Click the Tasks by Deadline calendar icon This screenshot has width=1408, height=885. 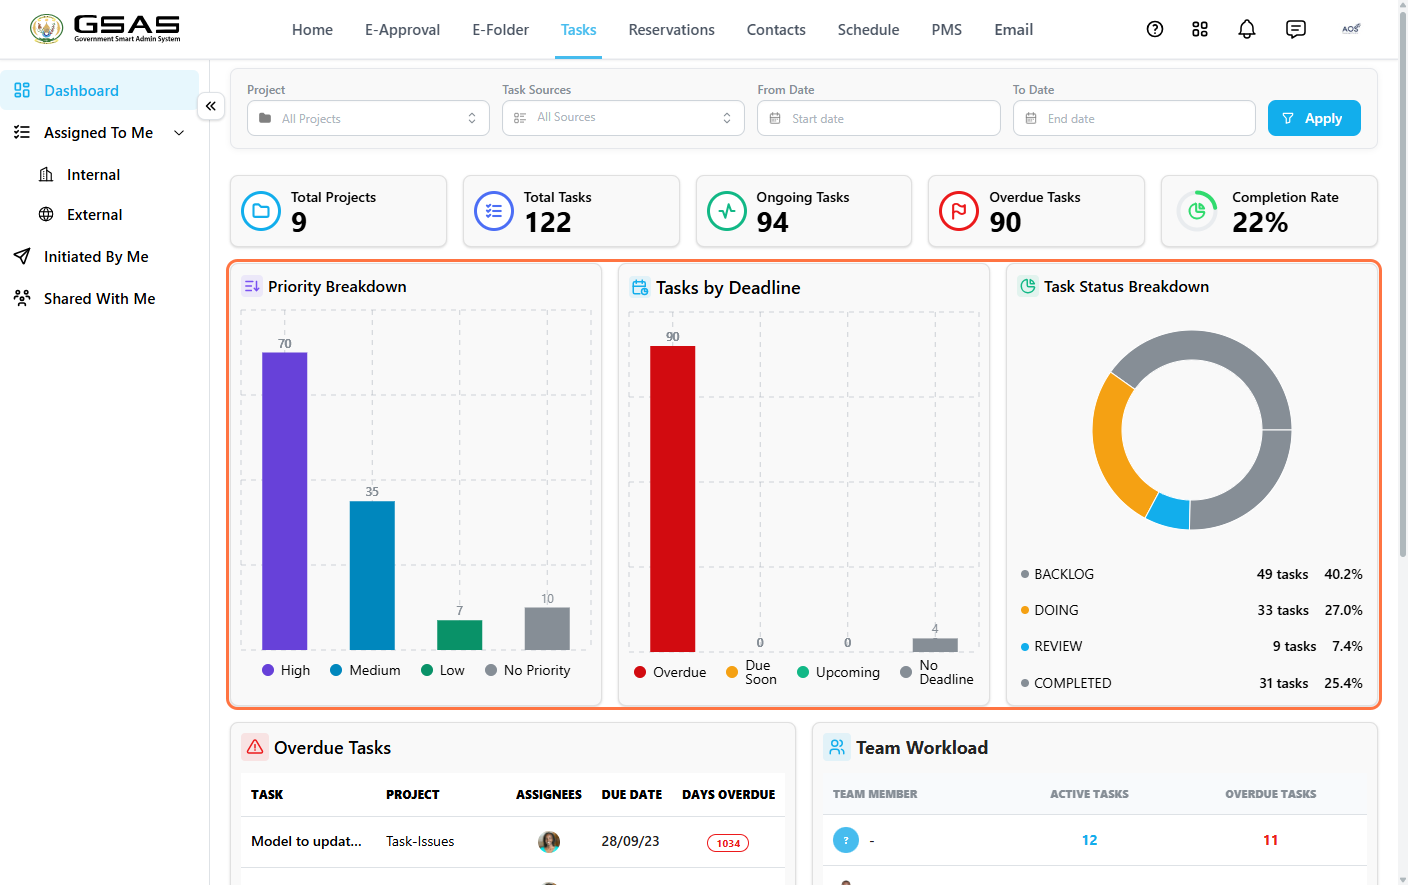click(640, 287)
